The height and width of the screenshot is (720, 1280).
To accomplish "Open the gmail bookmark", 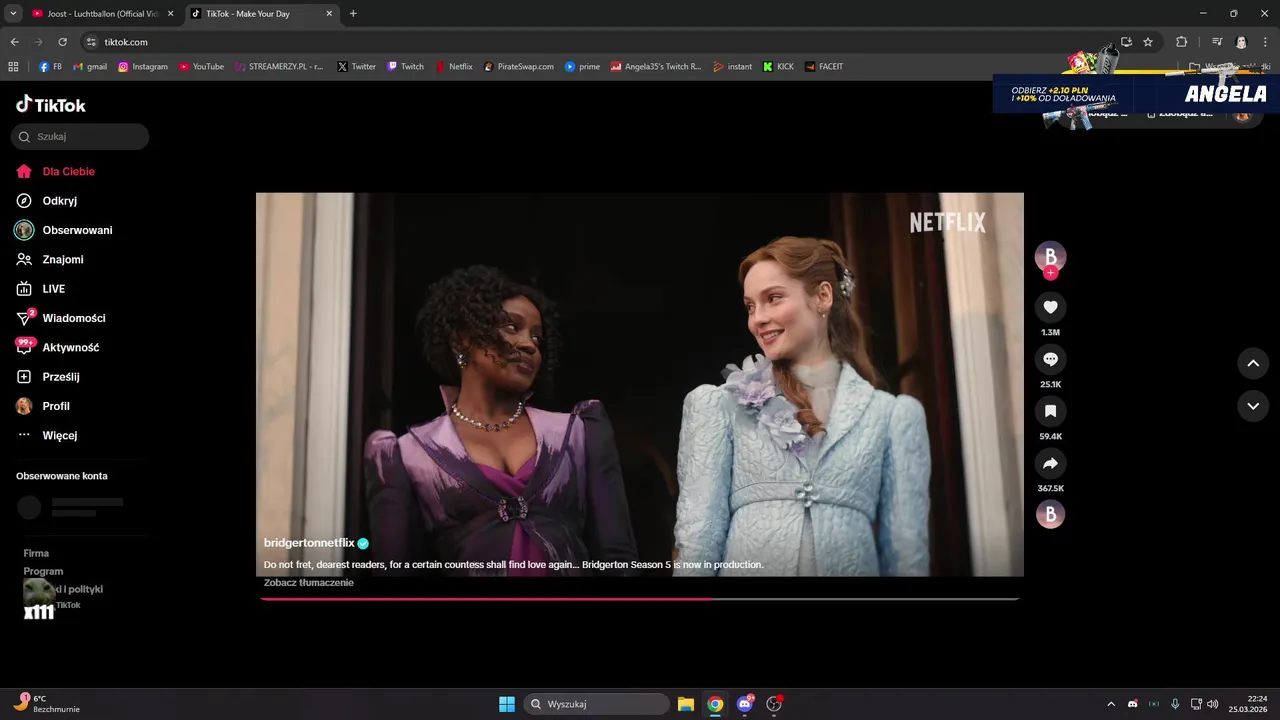I will click(90, 67).
